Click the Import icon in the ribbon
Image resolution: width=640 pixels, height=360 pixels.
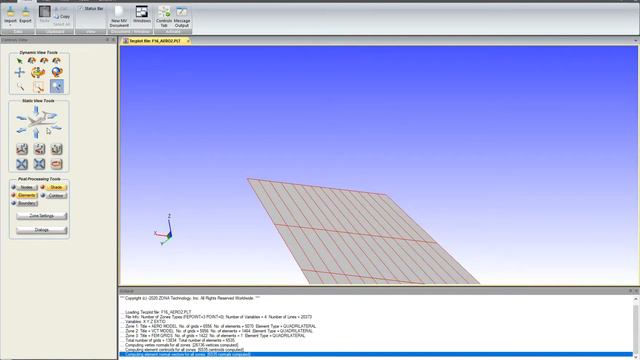click(11, 15)
